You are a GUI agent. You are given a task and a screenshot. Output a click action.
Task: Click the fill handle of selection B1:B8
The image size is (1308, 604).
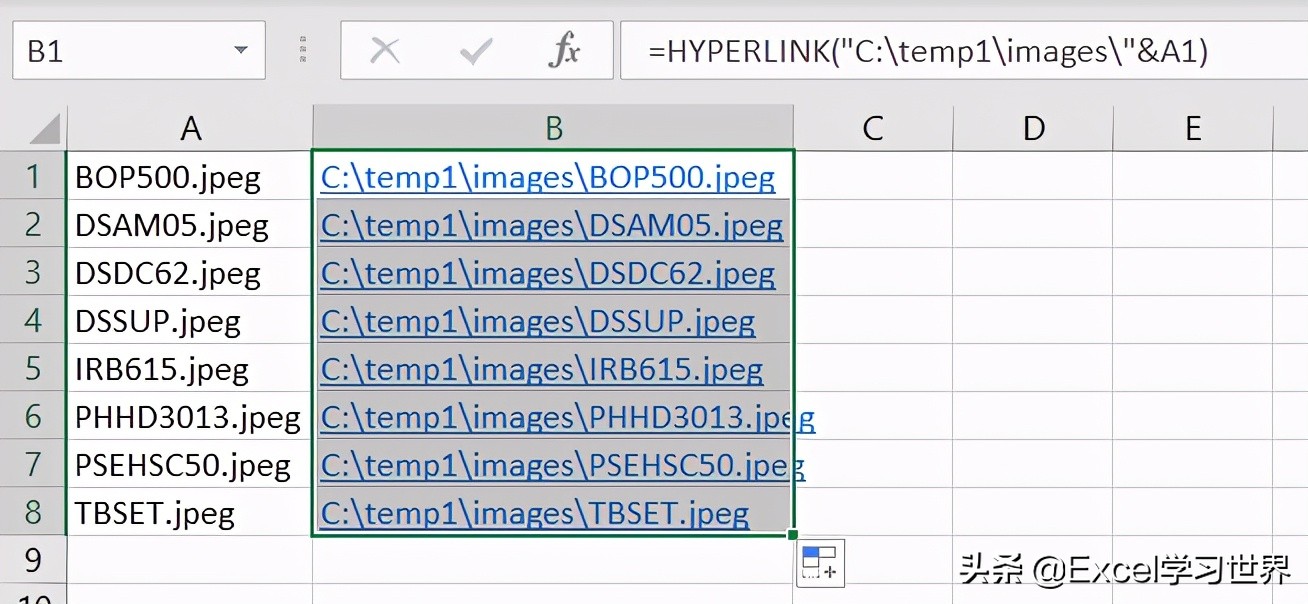click(x=793, y=535)
